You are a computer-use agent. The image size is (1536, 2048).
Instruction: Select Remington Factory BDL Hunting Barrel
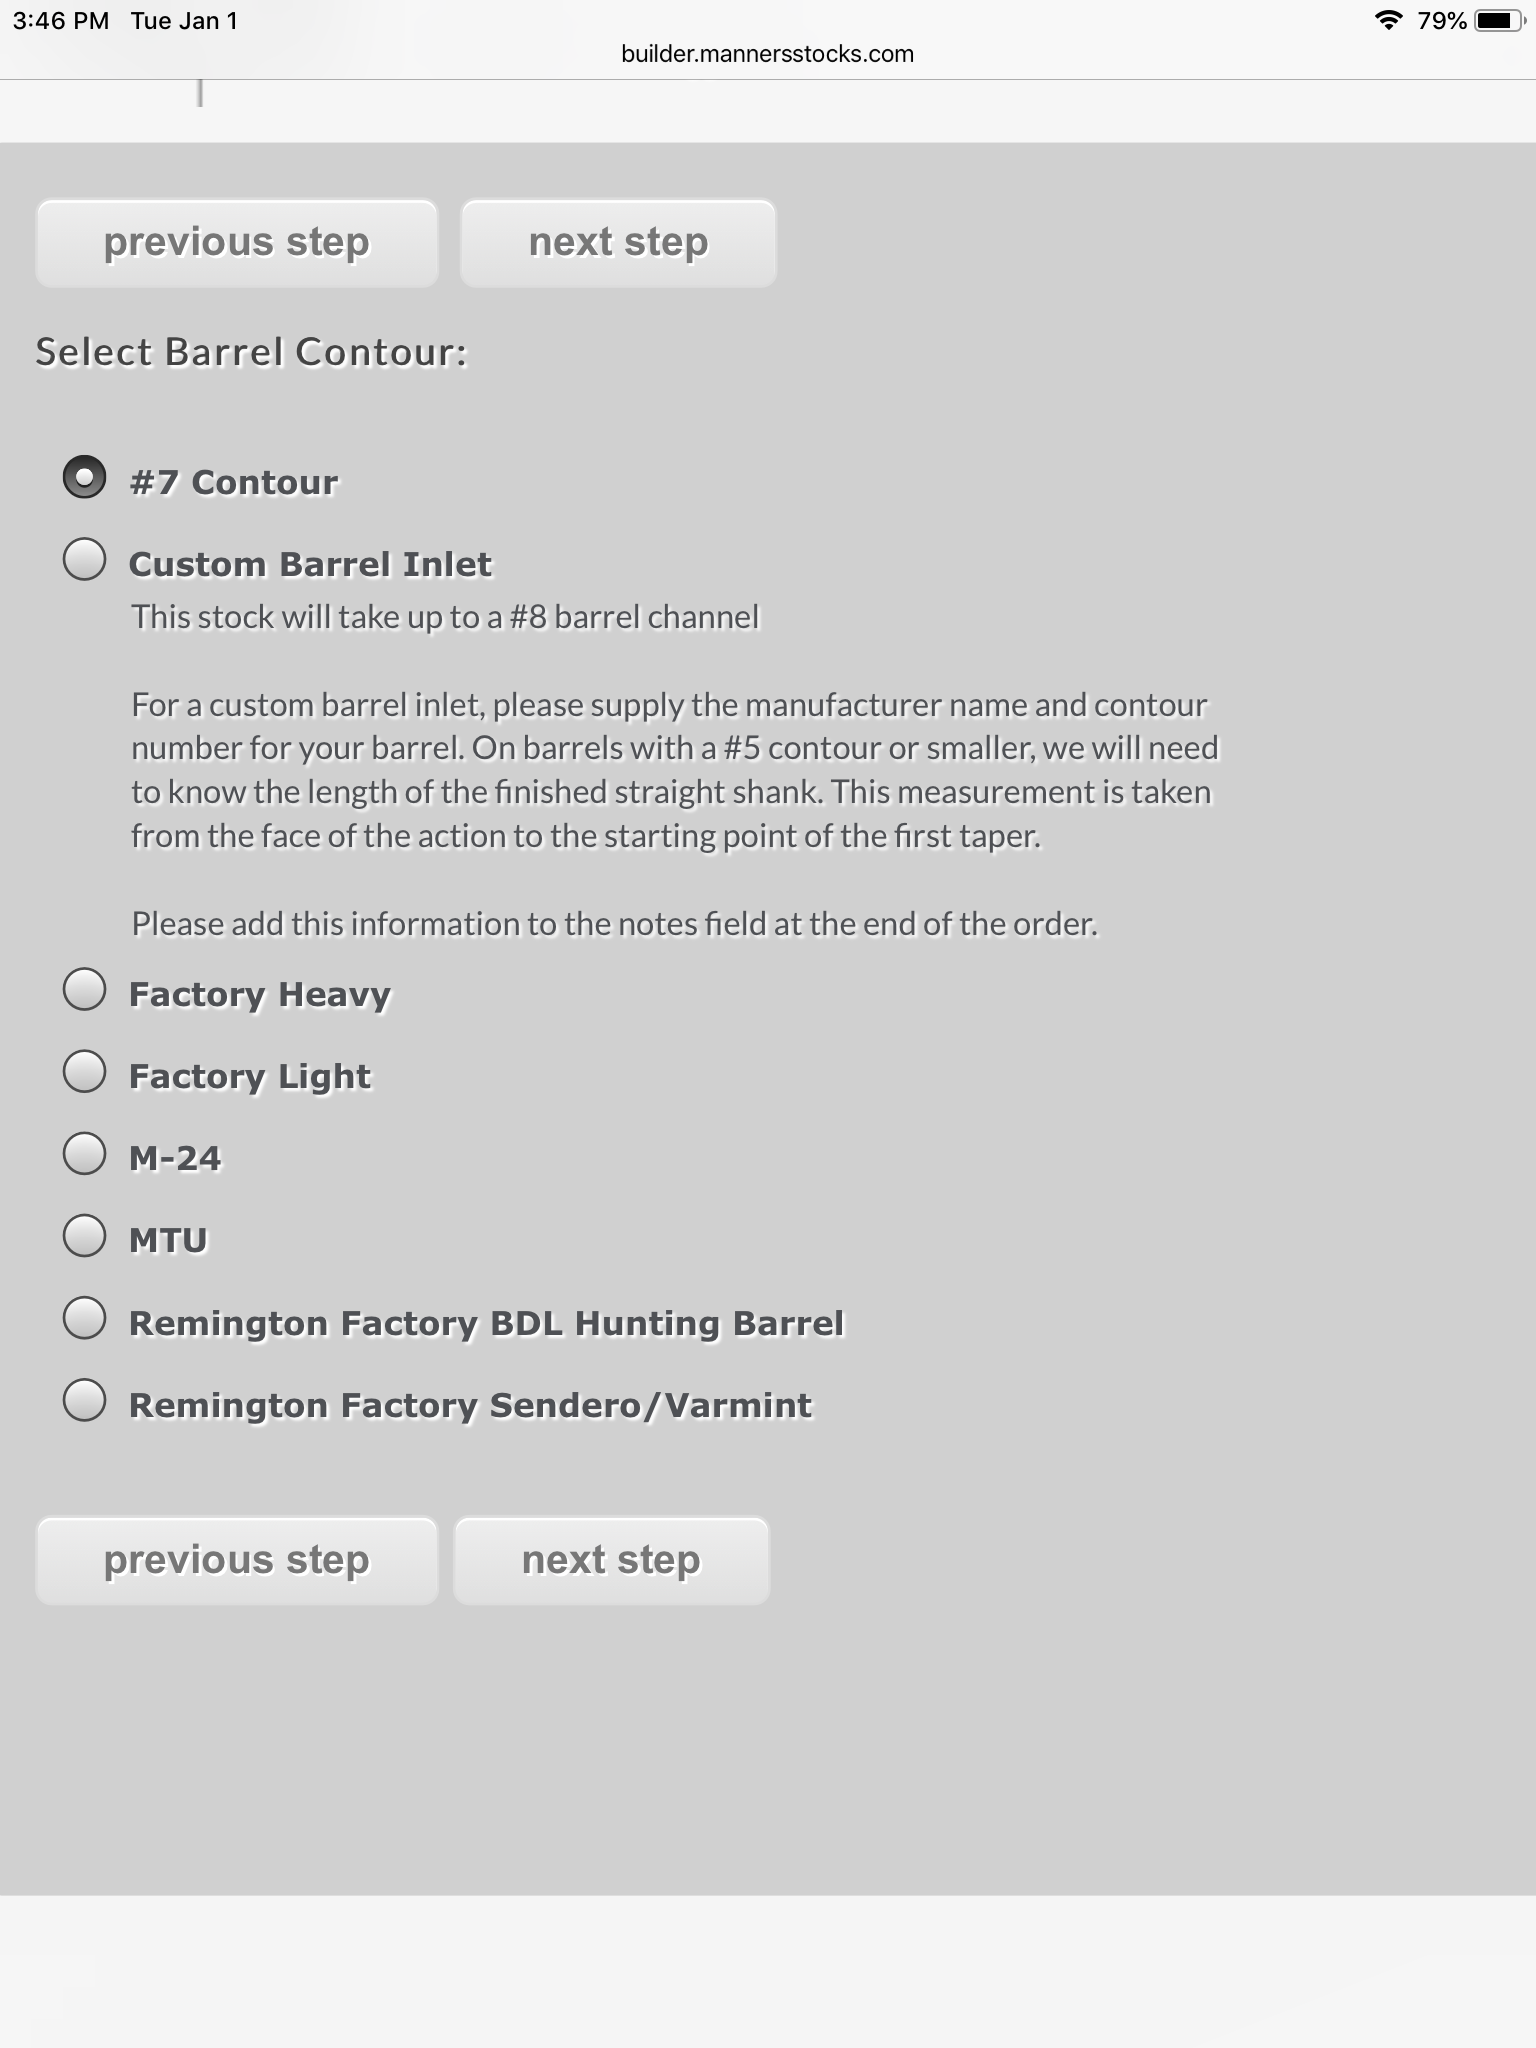(x=84, y=1318)
